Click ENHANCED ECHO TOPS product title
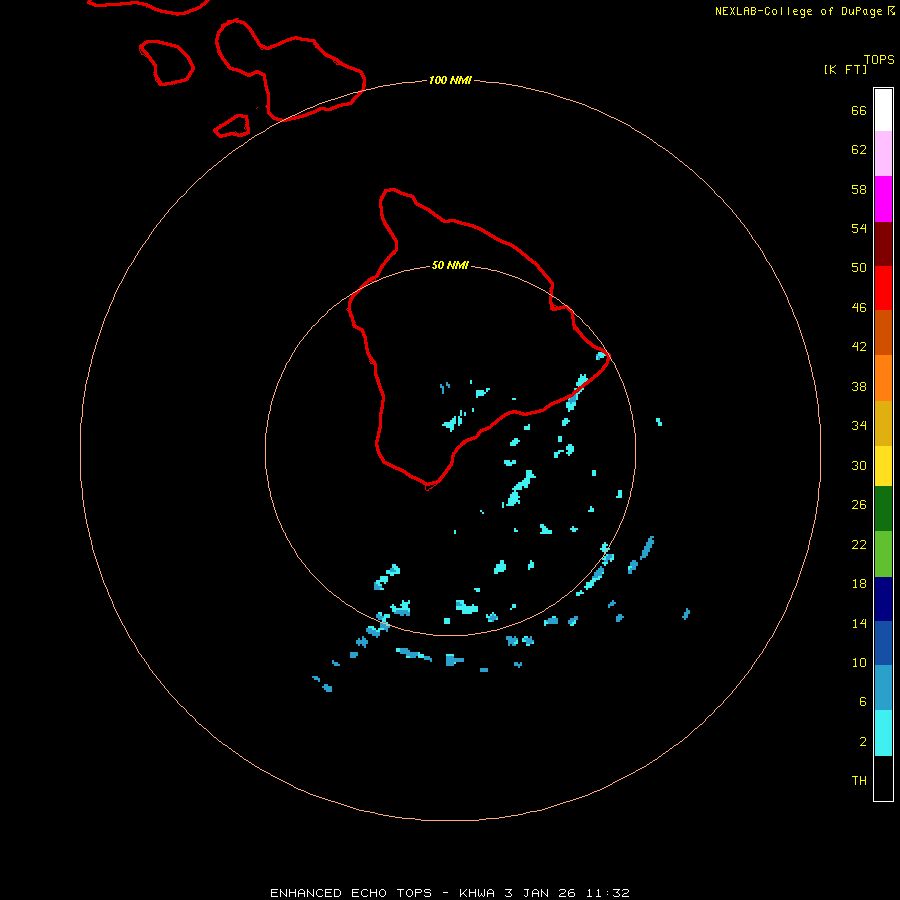The image size is (900, 900). pos(351,893)
